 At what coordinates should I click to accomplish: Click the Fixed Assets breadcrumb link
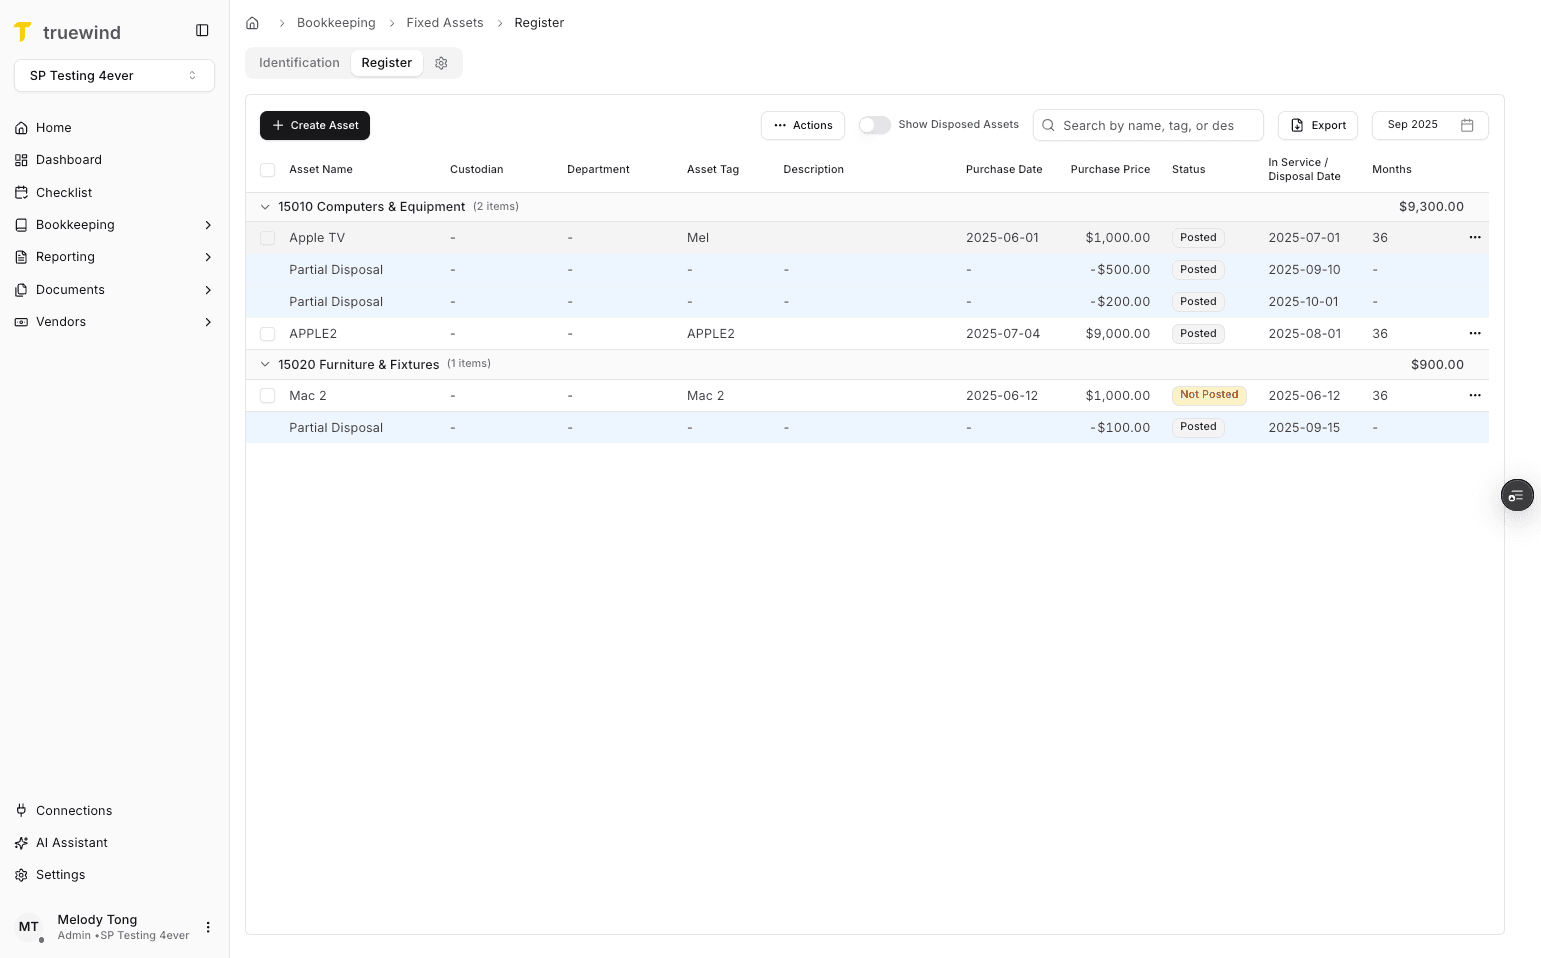tap(444, 22)
